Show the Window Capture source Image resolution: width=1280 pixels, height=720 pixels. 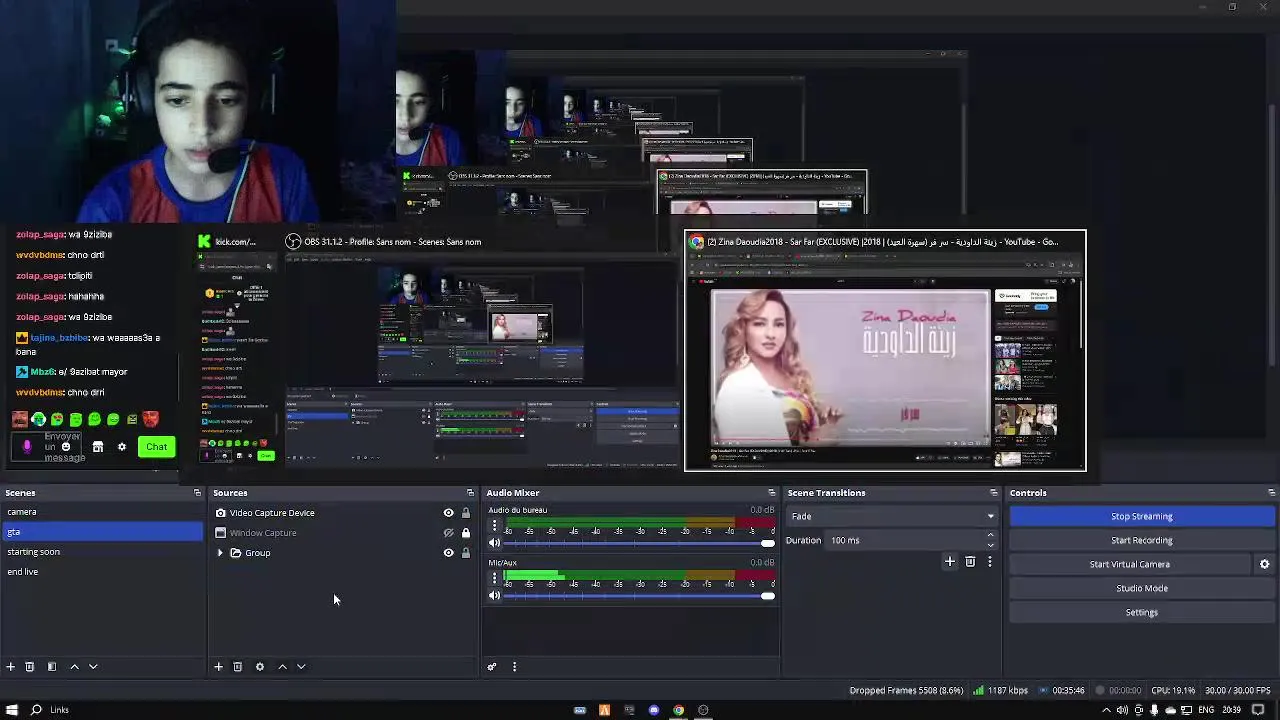point(448,533)
